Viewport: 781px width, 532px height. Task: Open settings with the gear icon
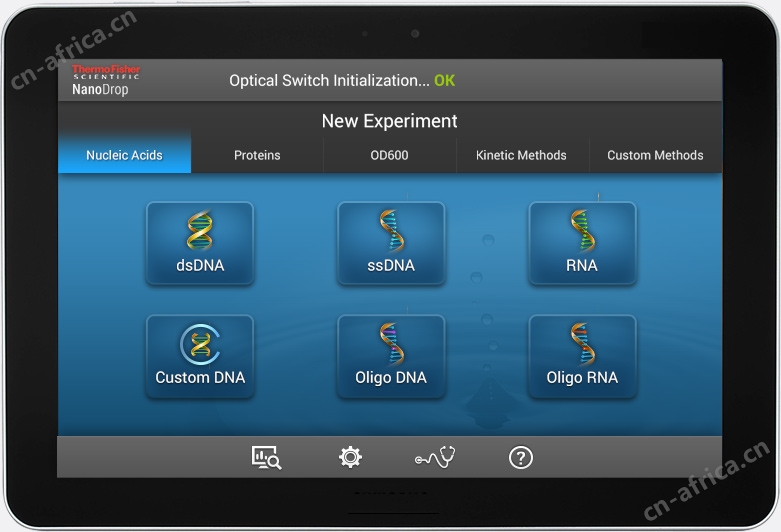(350, 457)
